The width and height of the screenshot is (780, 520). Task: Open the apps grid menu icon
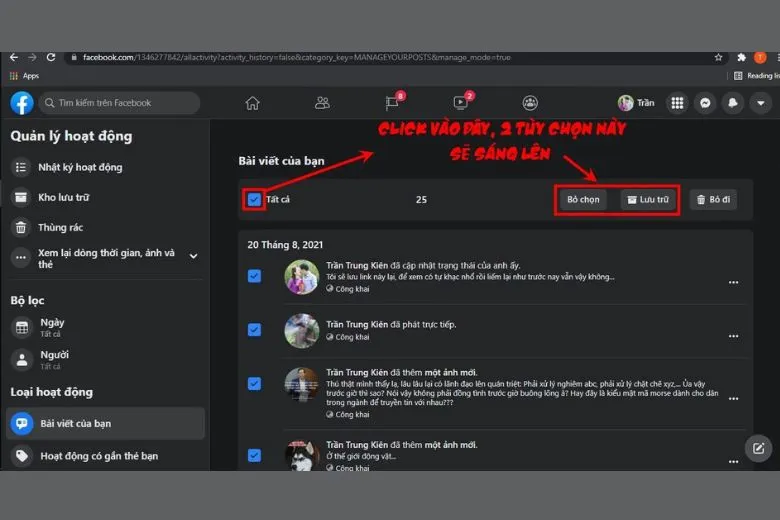point(677,103)
